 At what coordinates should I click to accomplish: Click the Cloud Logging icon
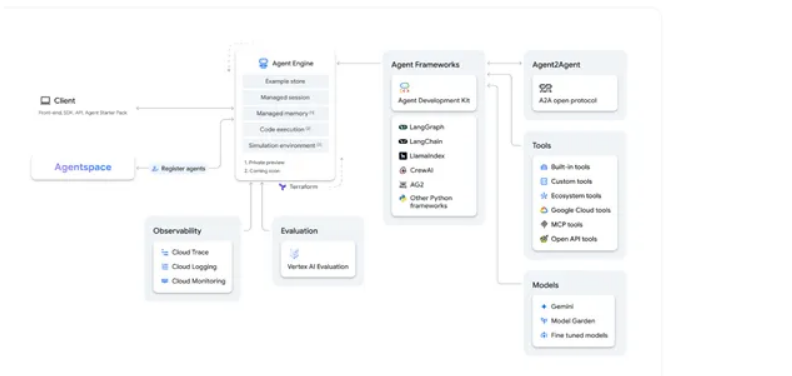point(165,267)
